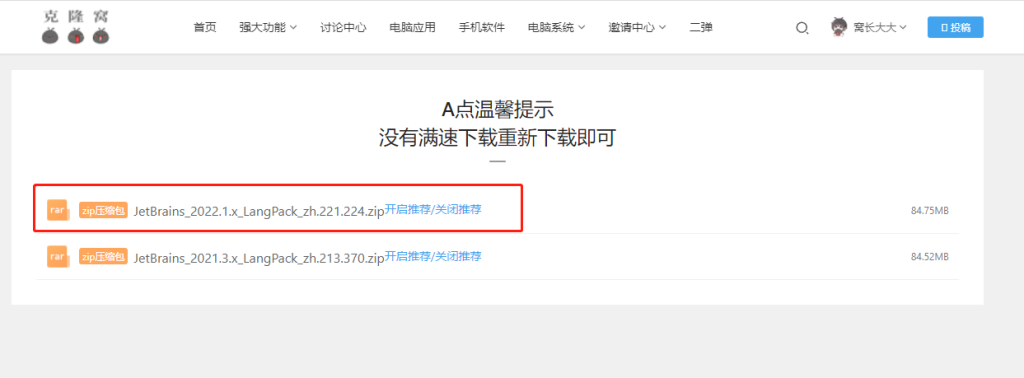Expand the 邀请中心 dropdown menu
This screenshot has width=1024, height=378.
click(637, 27)
